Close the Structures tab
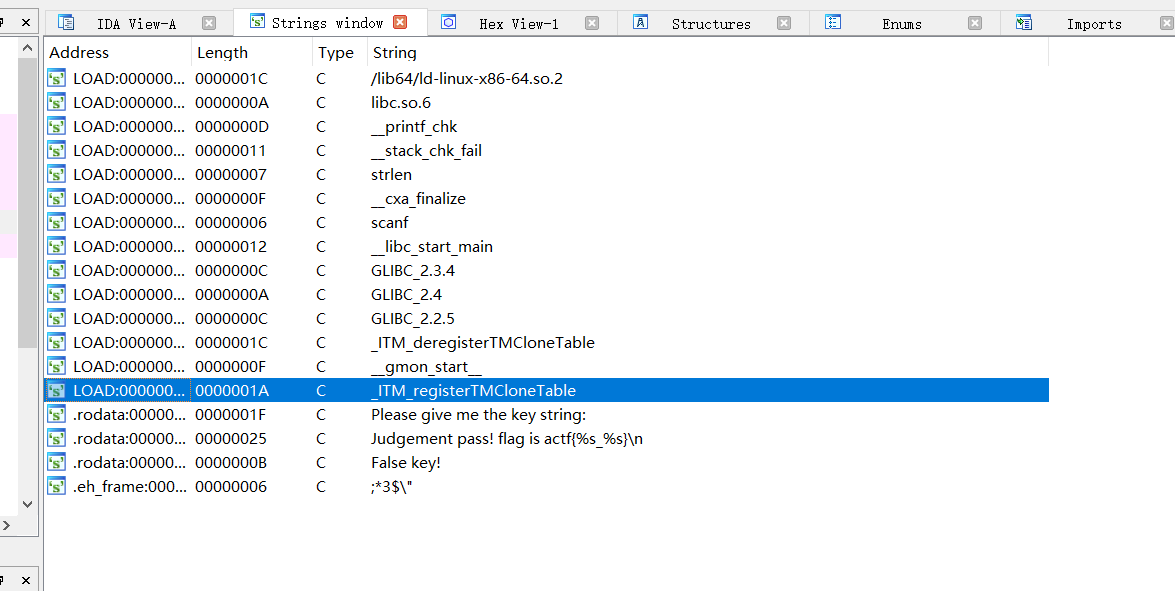Screen dimensions: 1175x591 pos(784,23)
